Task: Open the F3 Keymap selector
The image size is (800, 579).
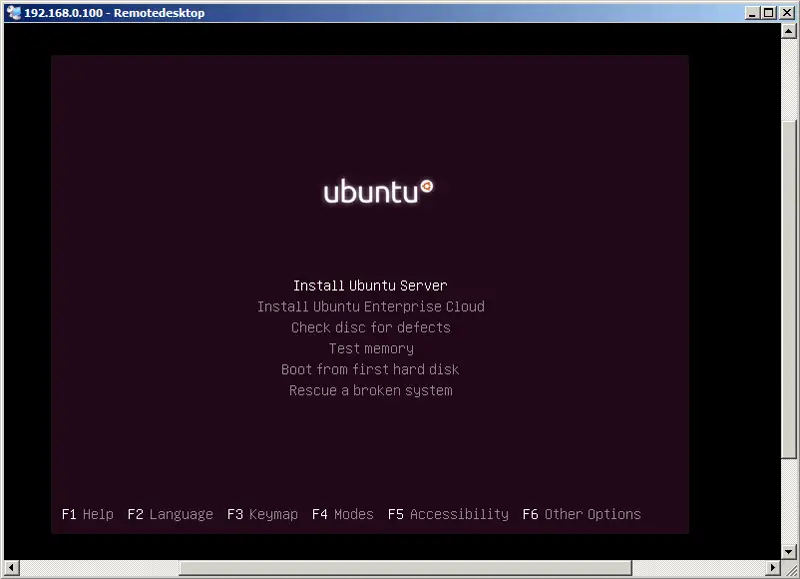Action: pyautogui.click(x=262, y=514)
